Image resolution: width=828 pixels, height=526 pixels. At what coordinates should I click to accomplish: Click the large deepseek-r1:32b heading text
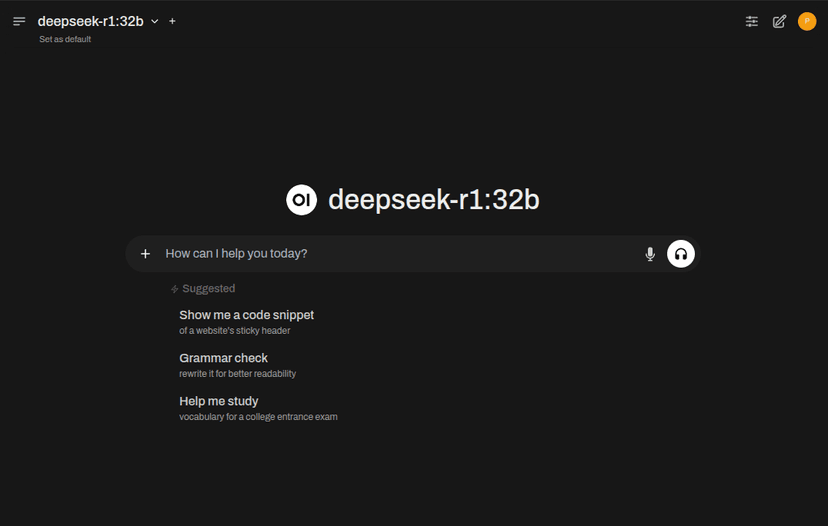[433, 200]
